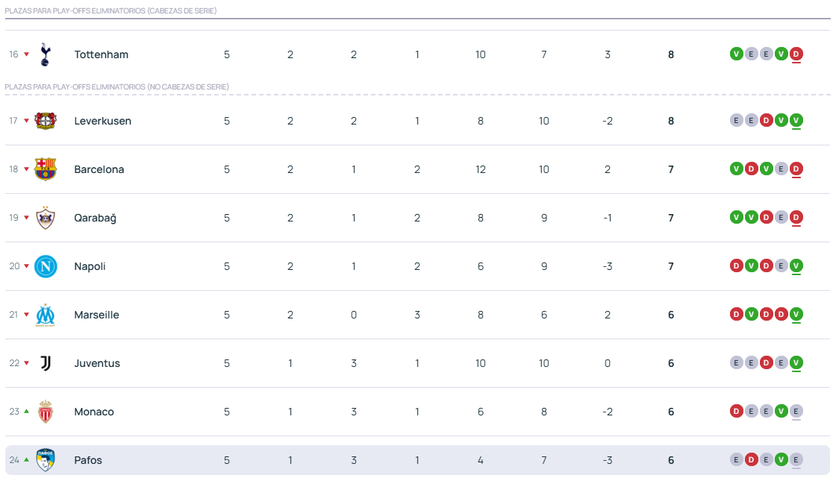The image size is (833, 481).
Task: Open the Juventus team name link
Action: click(x=97, y=363)
